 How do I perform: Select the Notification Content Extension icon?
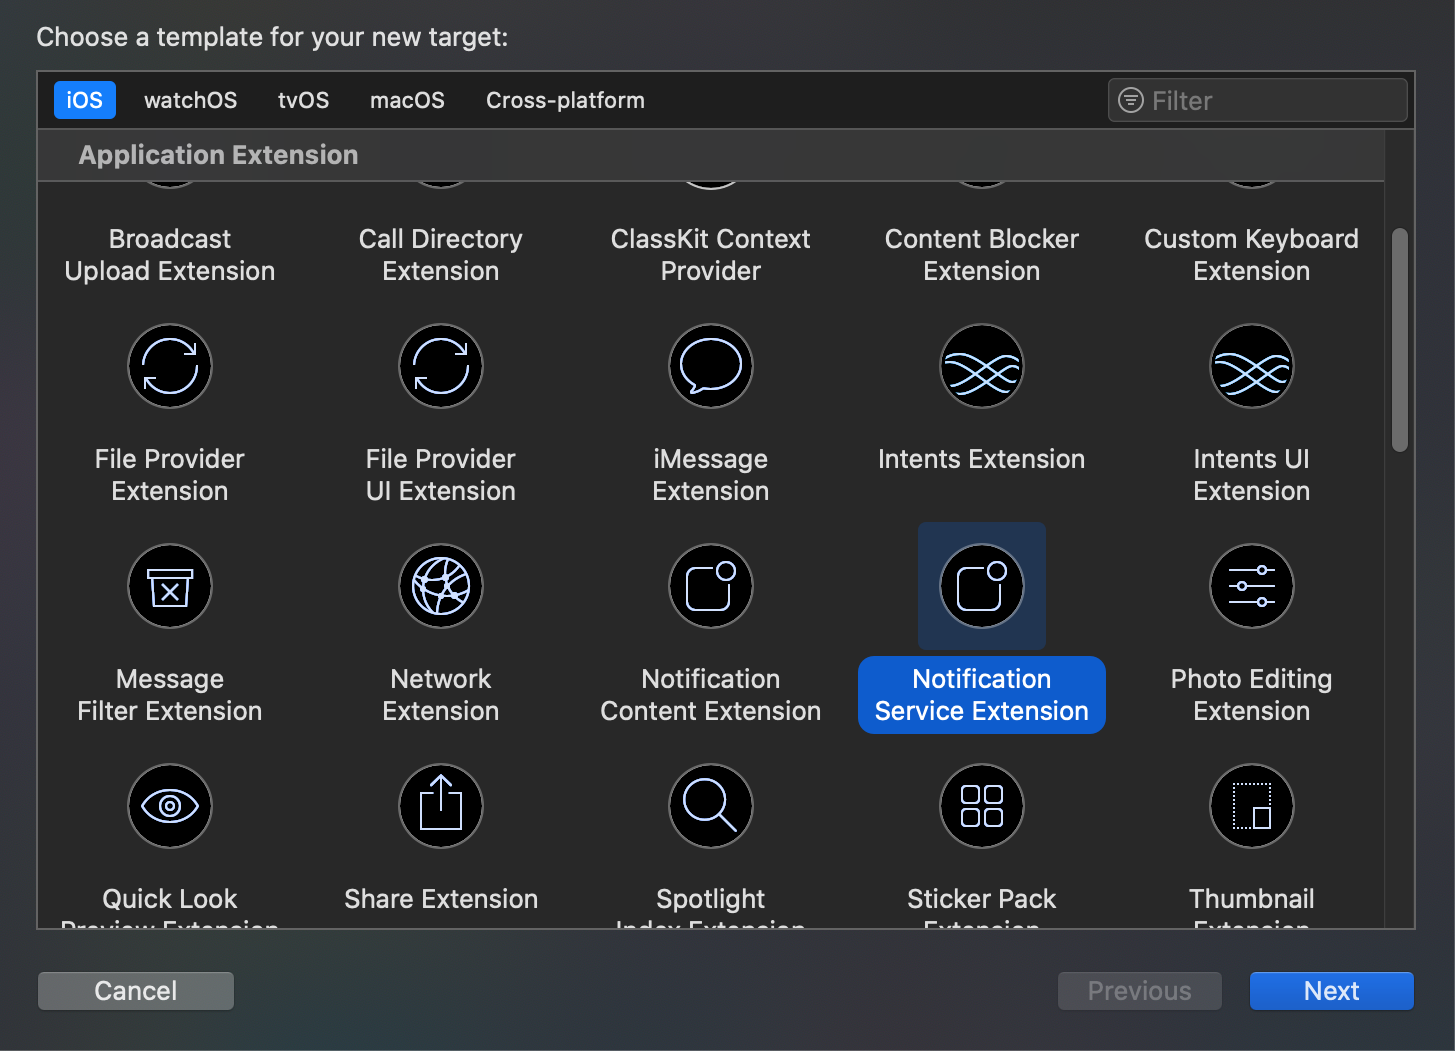coord(711,586)
